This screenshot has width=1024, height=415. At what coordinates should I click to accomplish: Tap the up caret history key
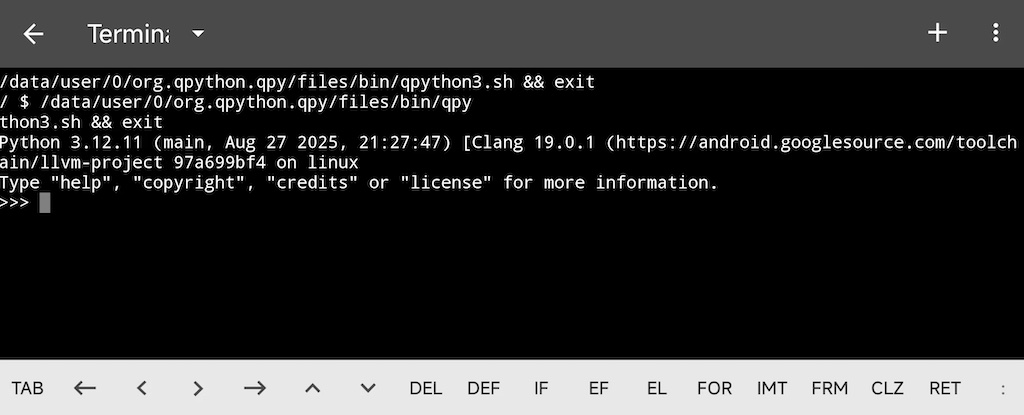[312, 388]
